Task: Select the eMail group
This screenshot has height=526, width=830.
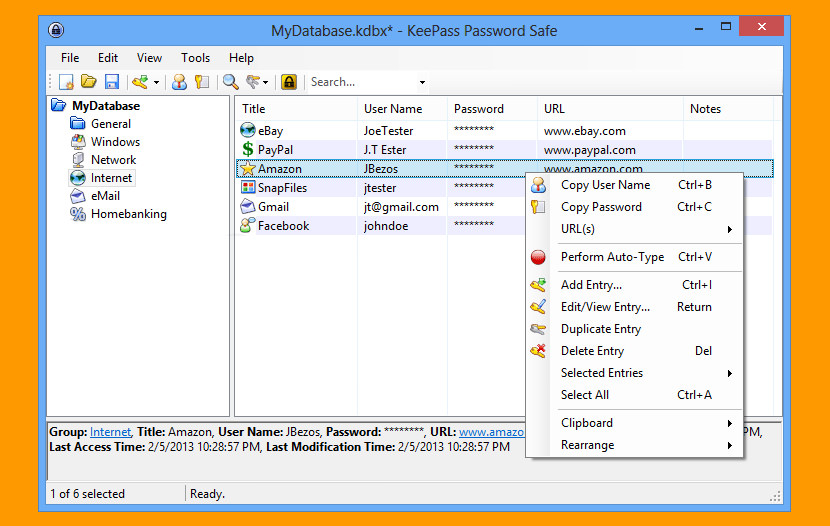Action: (x=105, y=196)
